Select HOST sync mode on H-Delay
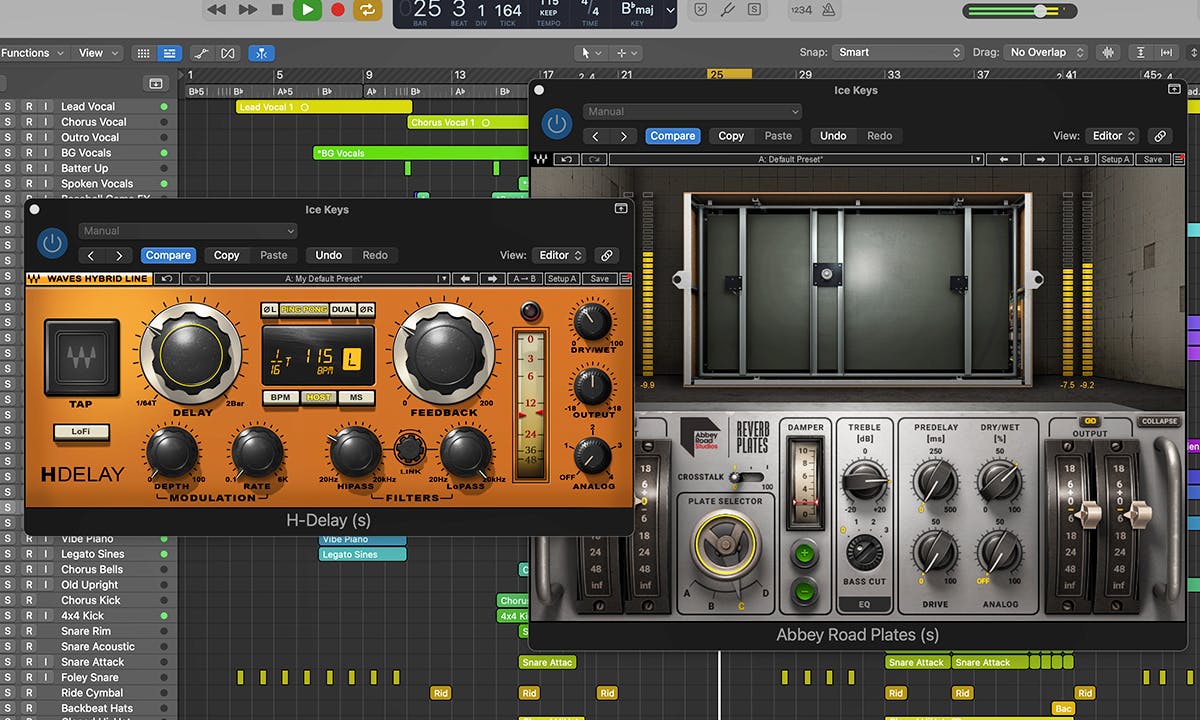The height and width of the screenshot is (720, 1200). (319, 397)
